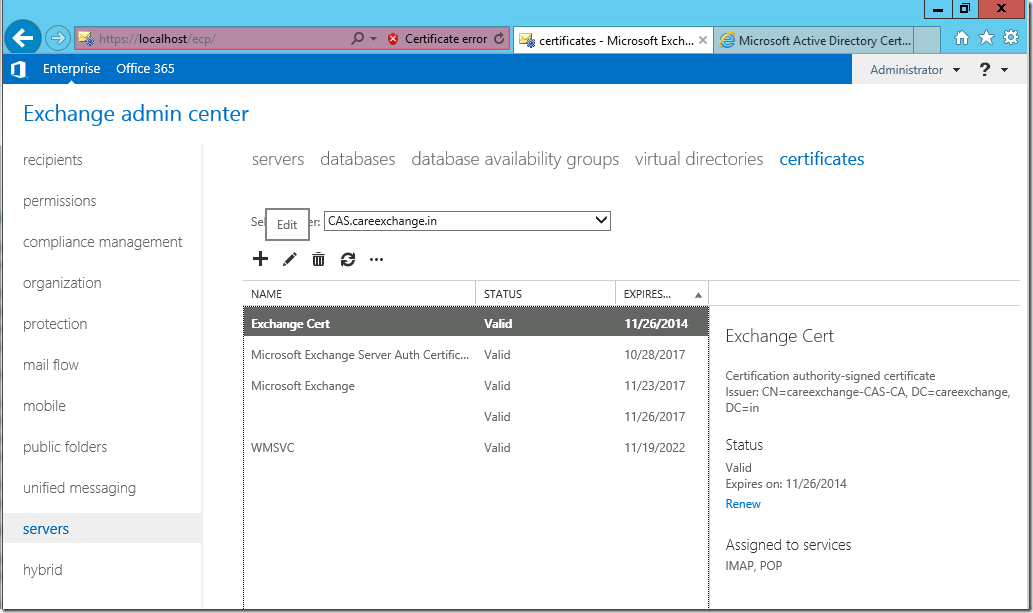This screenshot has width=1033, height=613.
Task: Open organization section
Action: pyautogui.click(x=63, y=283)
